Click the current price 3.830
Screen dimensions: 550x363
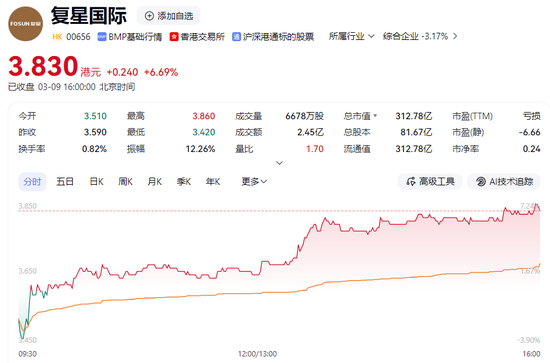(x=43, y=66)
